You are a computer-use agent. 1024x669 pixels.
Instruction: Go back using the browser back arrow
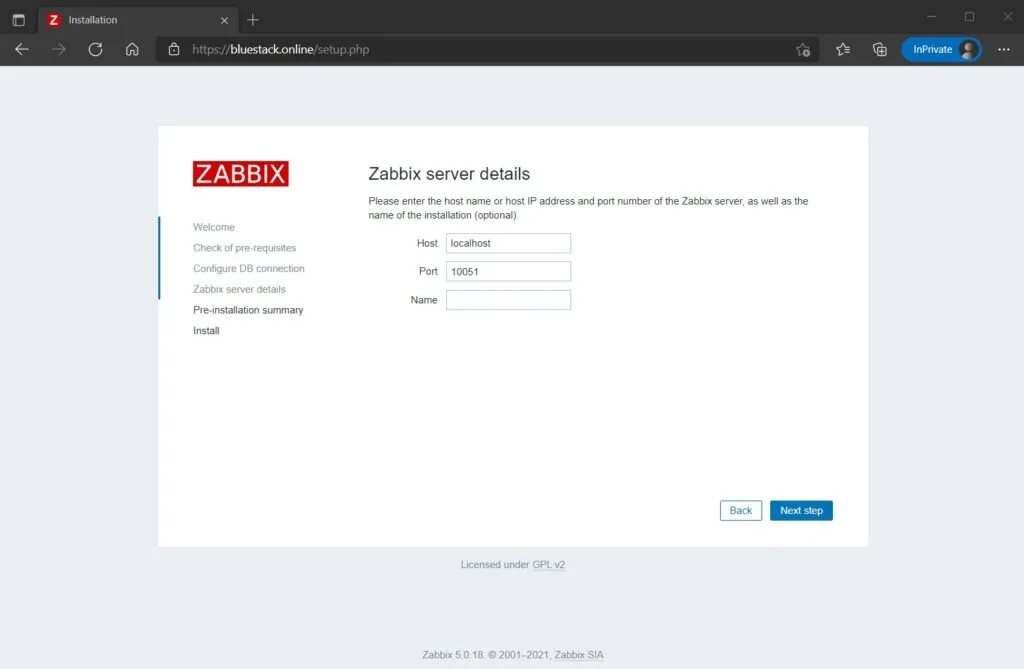point(22,50)
